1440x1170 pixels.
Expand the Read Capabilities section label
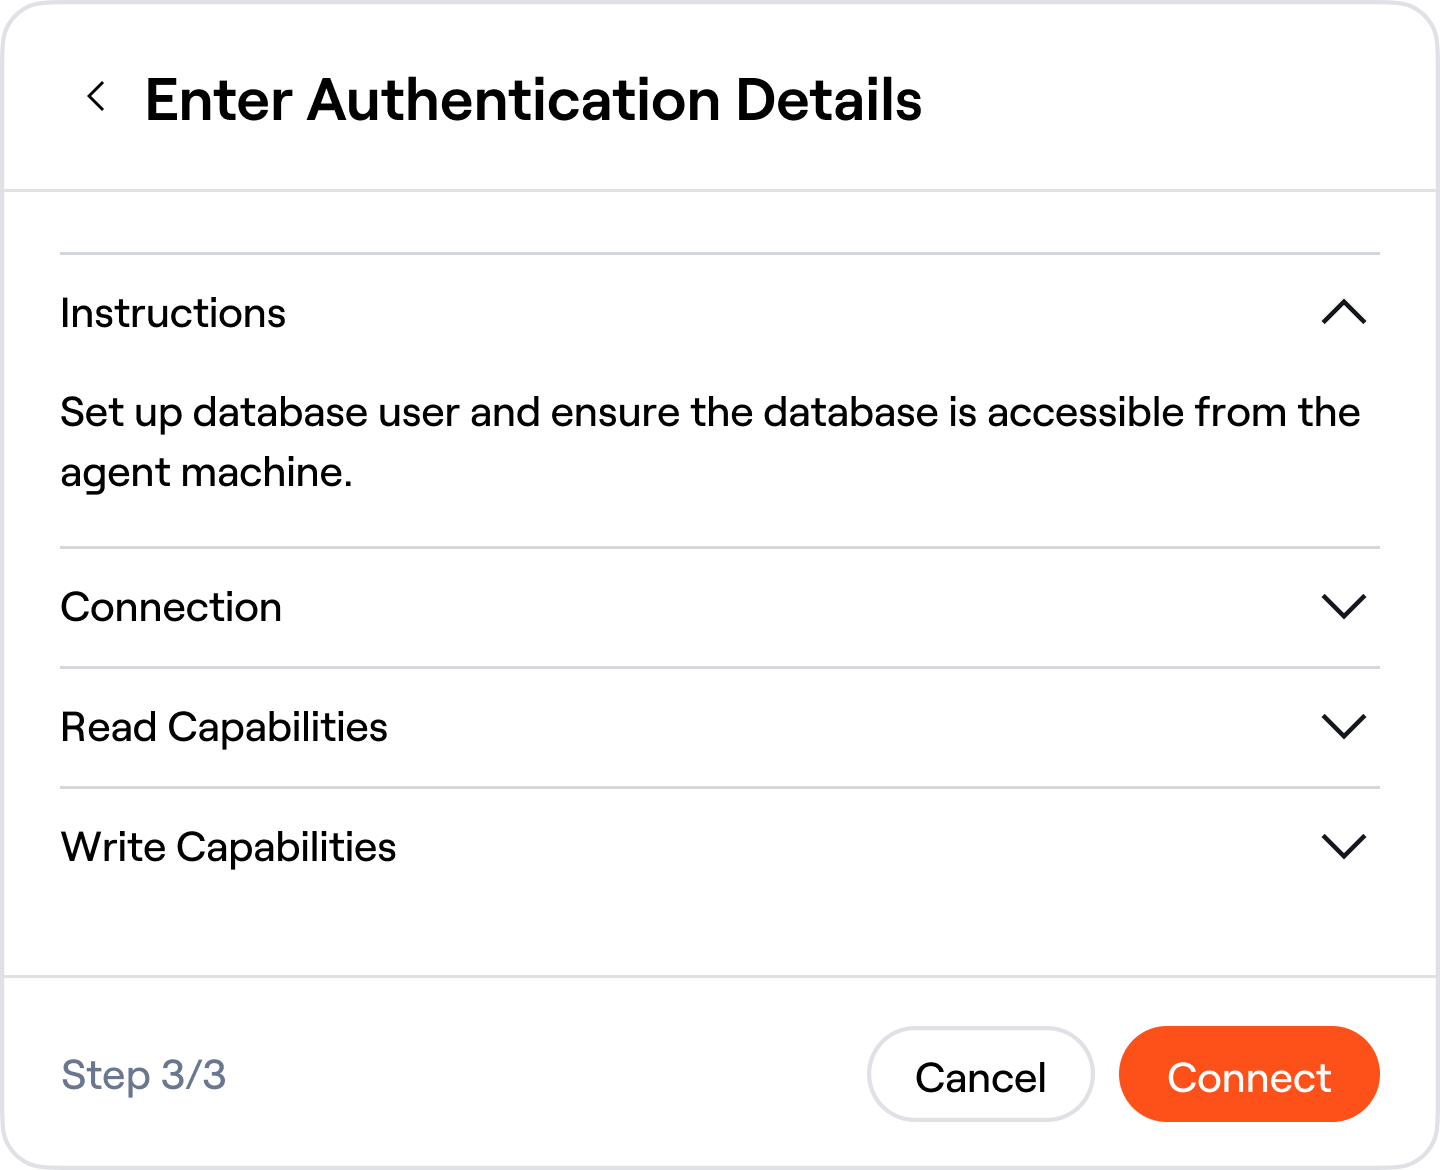tap(224, 727)
